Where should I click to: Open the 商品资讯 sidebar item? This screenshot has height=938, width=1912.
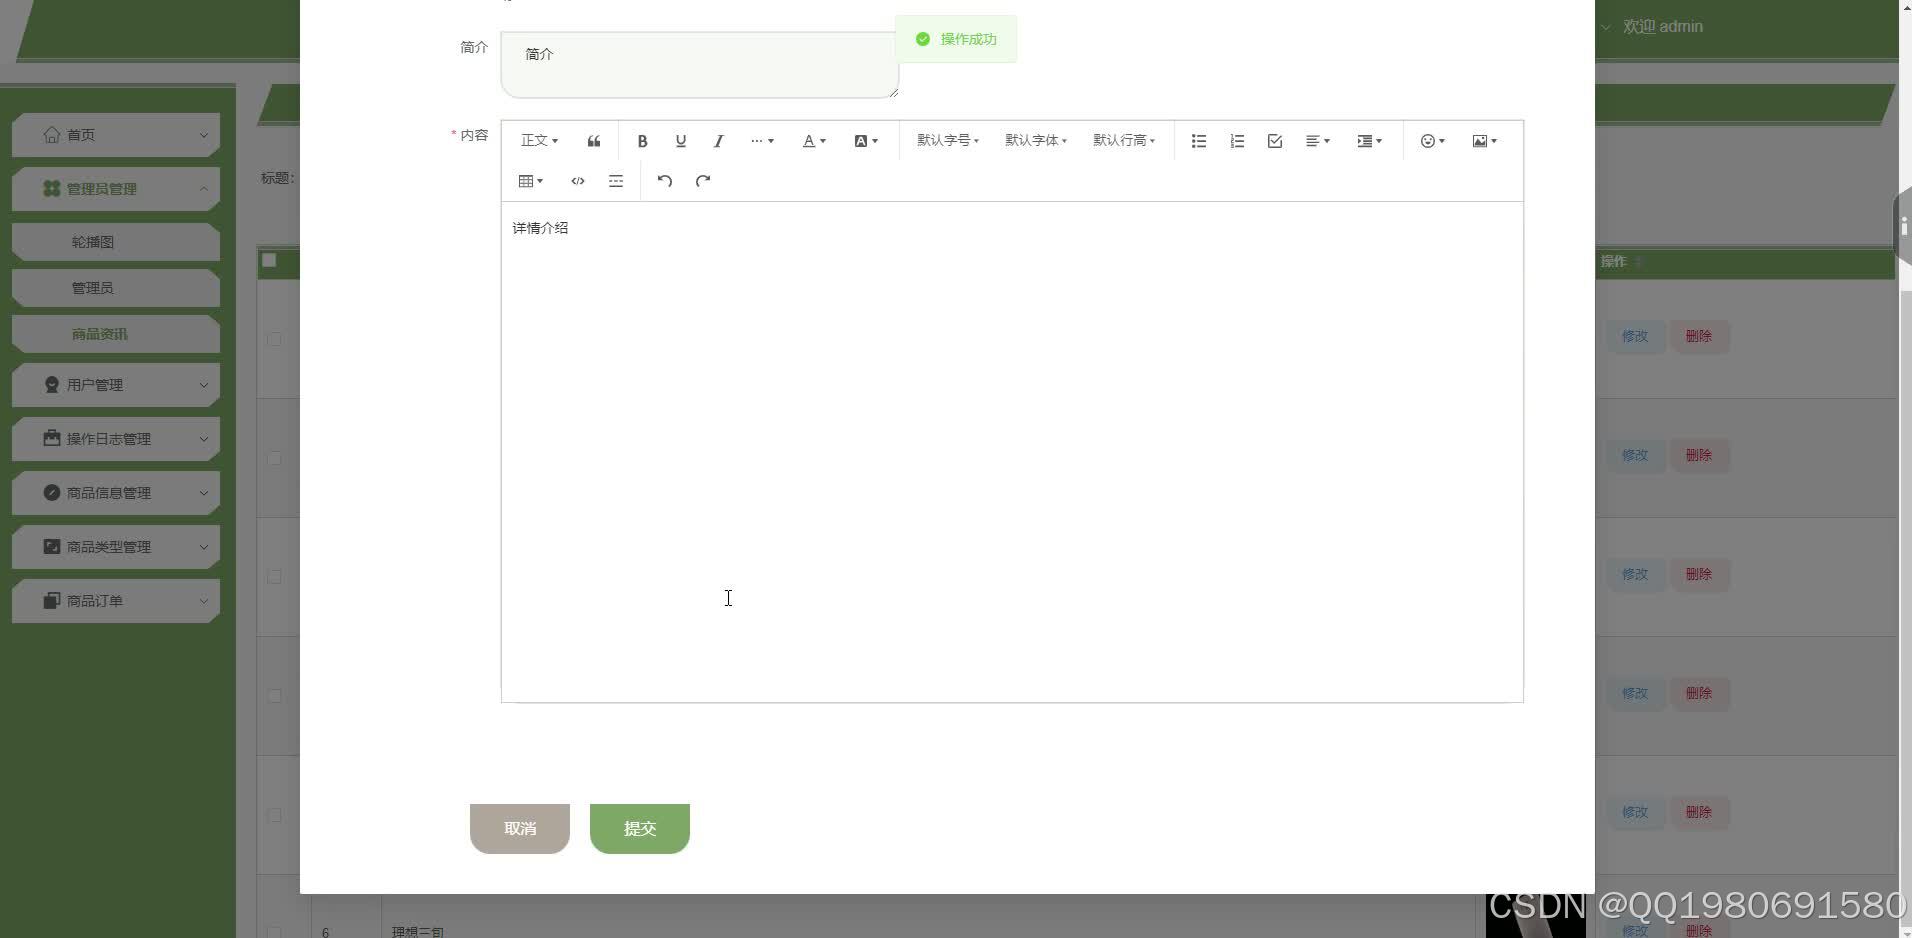[116, 334]
